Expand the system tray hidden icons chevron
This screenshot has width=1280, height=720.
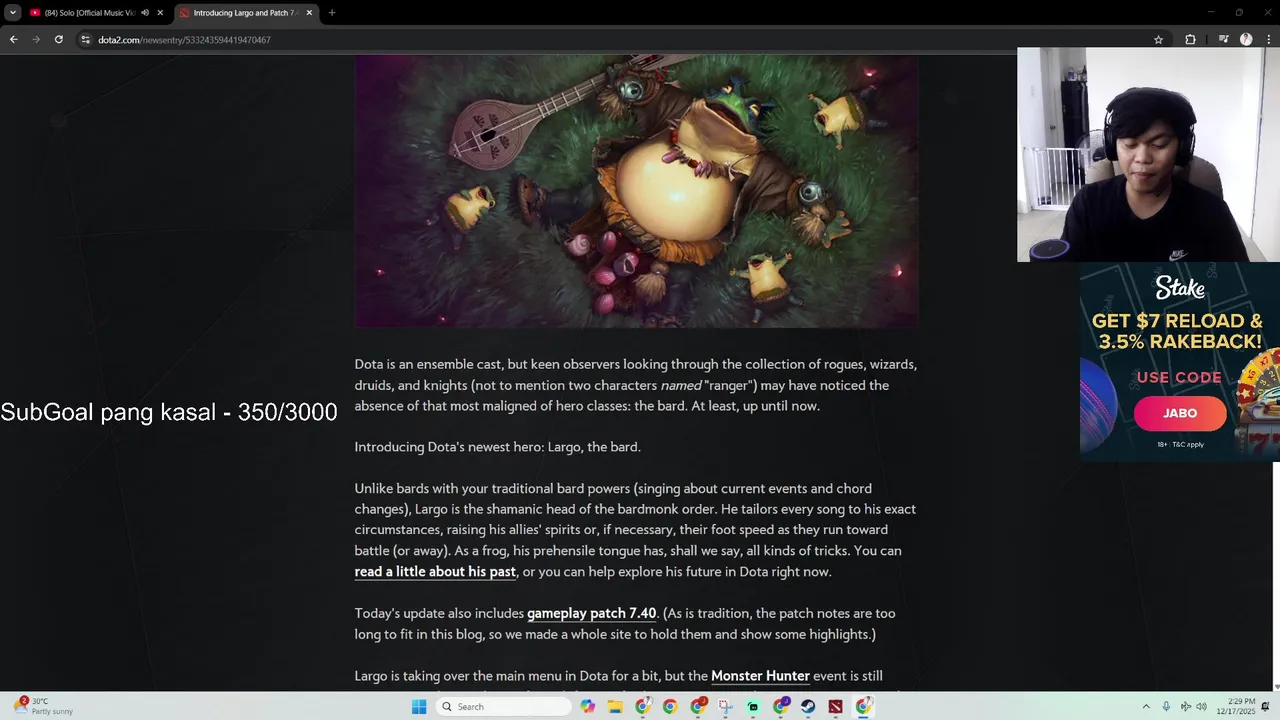[x=1146, y=707]
